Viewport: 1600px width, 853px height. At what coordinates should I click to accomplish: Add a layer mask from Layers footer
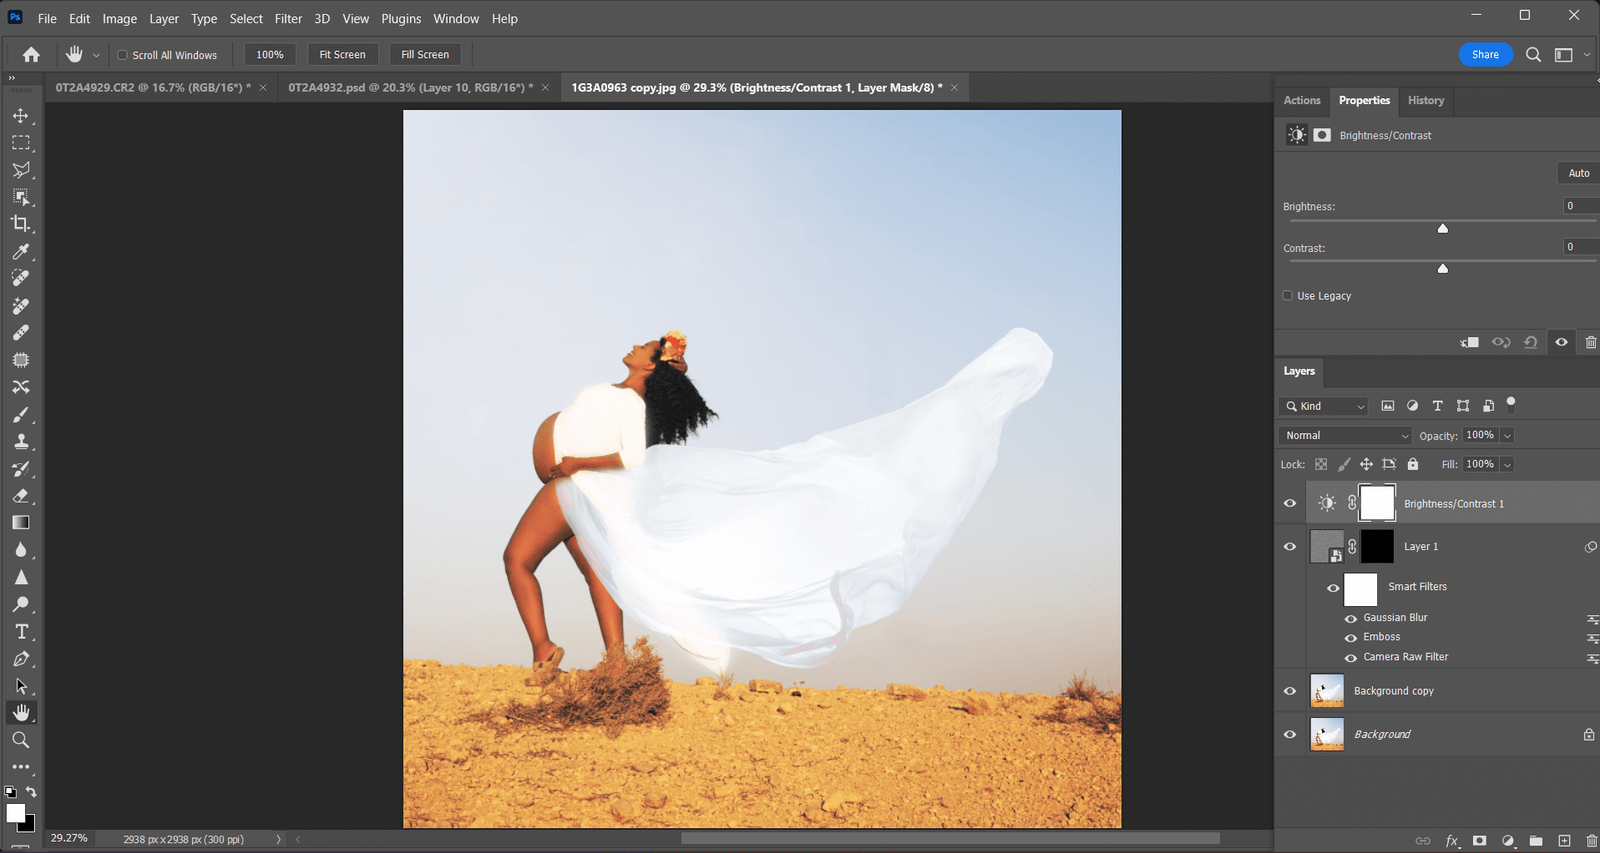(1480, 841)
